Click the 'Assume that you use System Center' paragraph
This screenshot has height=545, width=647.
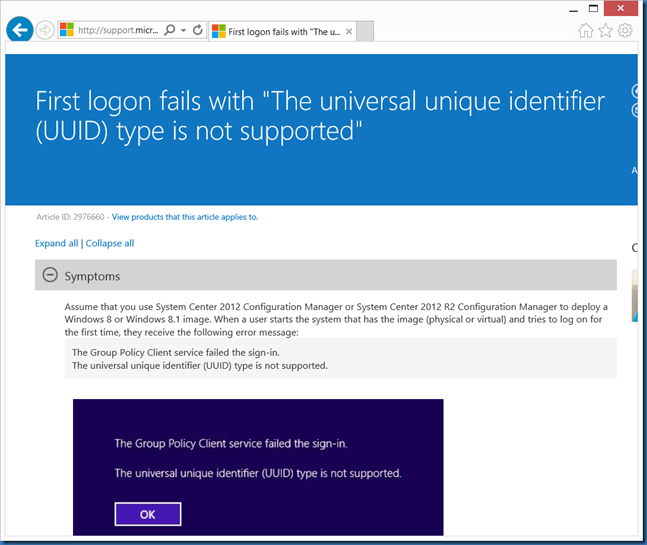point(336,319)
